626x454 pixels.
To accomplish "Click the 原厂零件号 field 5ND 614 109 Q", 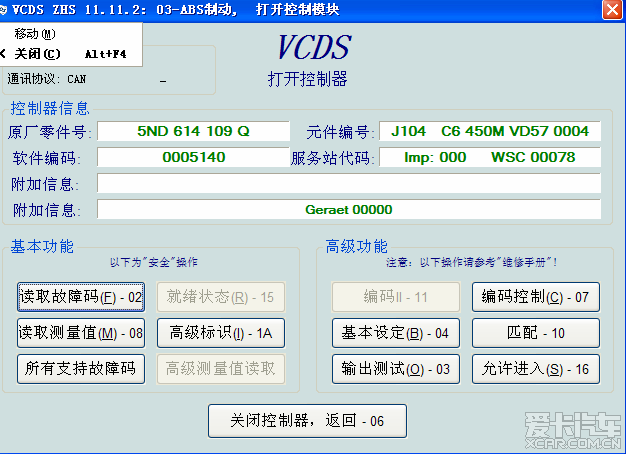I will tap(193, 131).
